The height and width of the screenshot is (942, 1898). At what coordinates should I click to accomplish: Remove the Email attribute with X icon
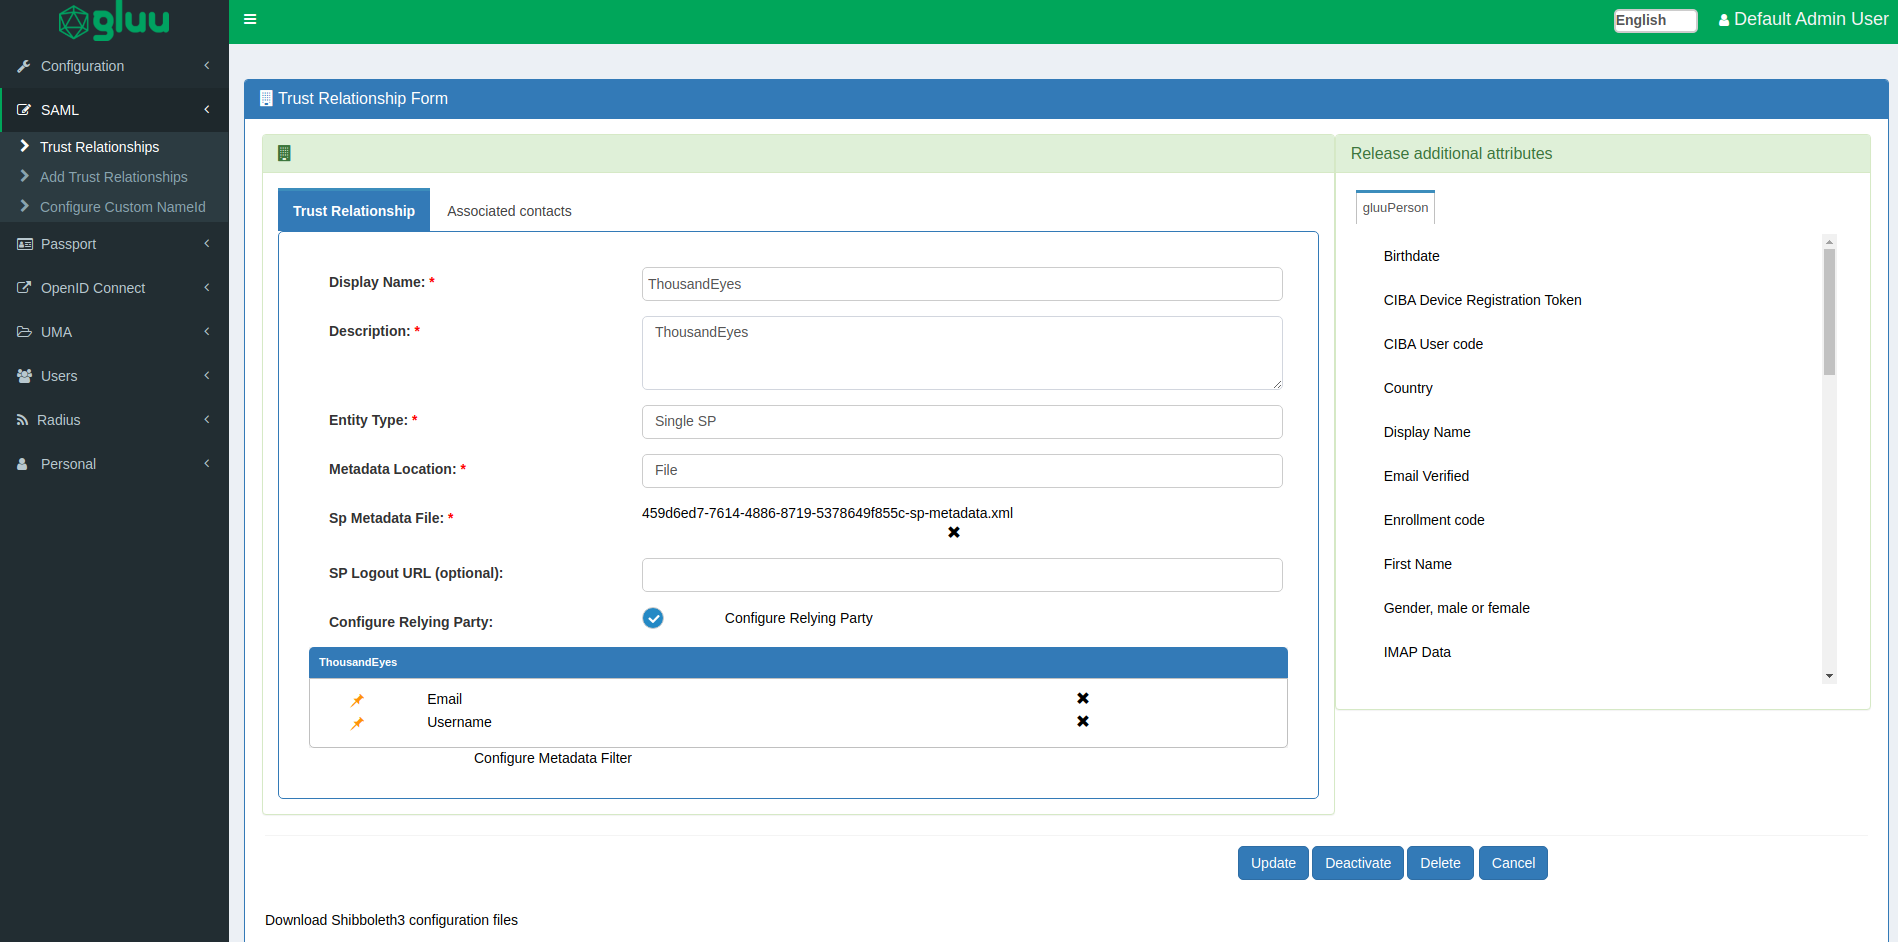(x=1082, y=698)
